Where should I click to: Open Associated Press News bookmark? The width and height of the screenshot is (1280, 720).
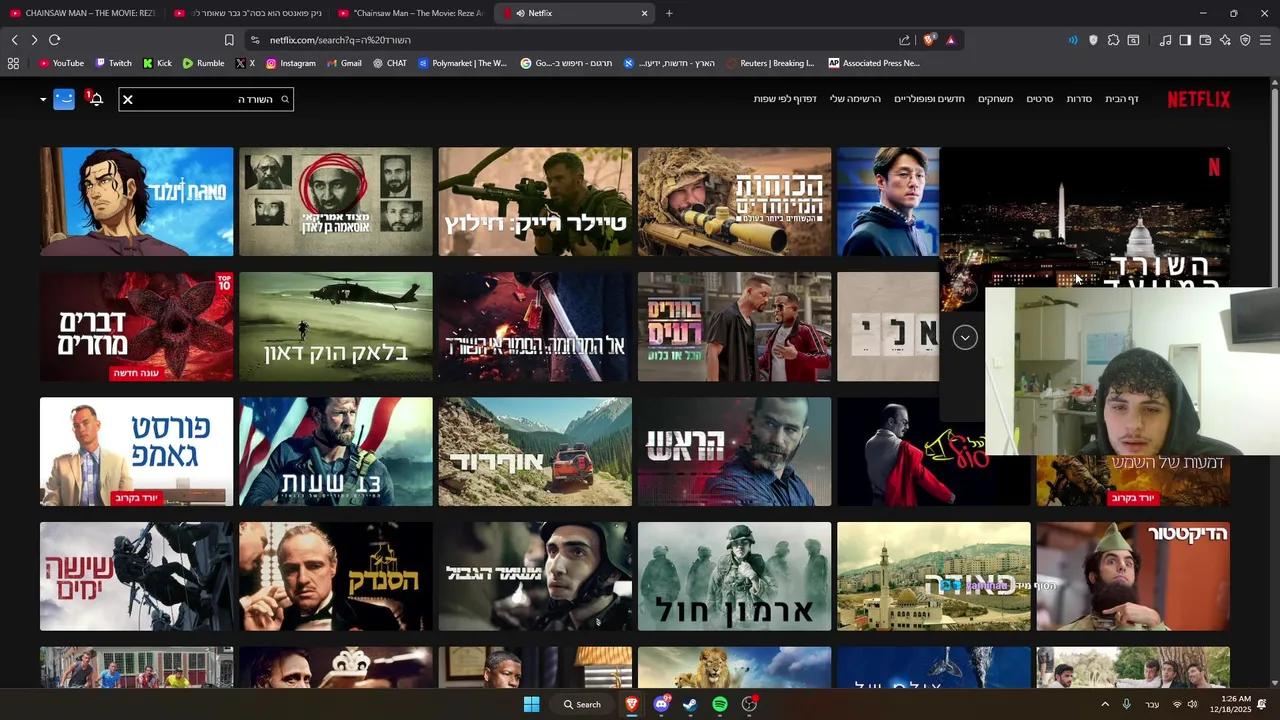(874, 63)
